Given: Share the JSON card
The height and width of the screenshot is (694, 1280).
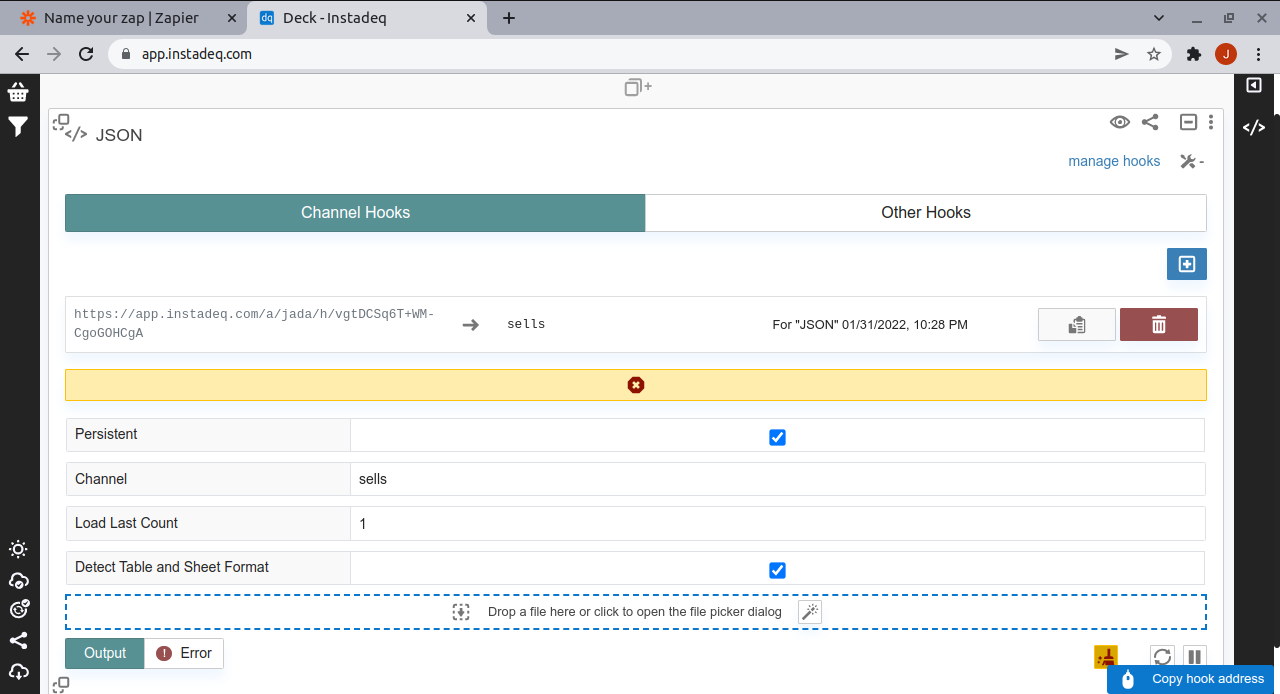Looking at the screenshot, I should click(x=1150, y=122).
